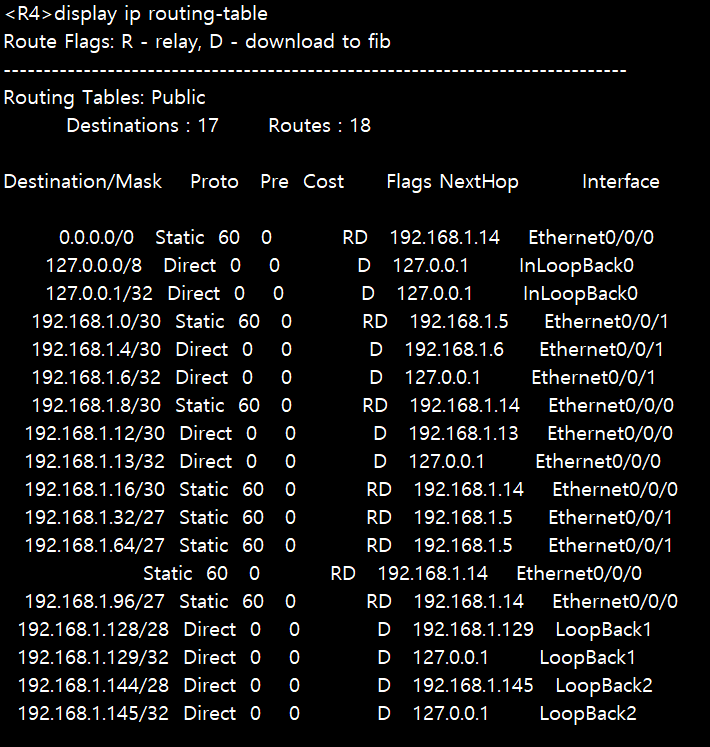Image resolution: width=710 pixels, height=747 pixels.
Task: Select destination '192.168.1.145/32'
Action: pyautogui.click(x=93, y=714)
